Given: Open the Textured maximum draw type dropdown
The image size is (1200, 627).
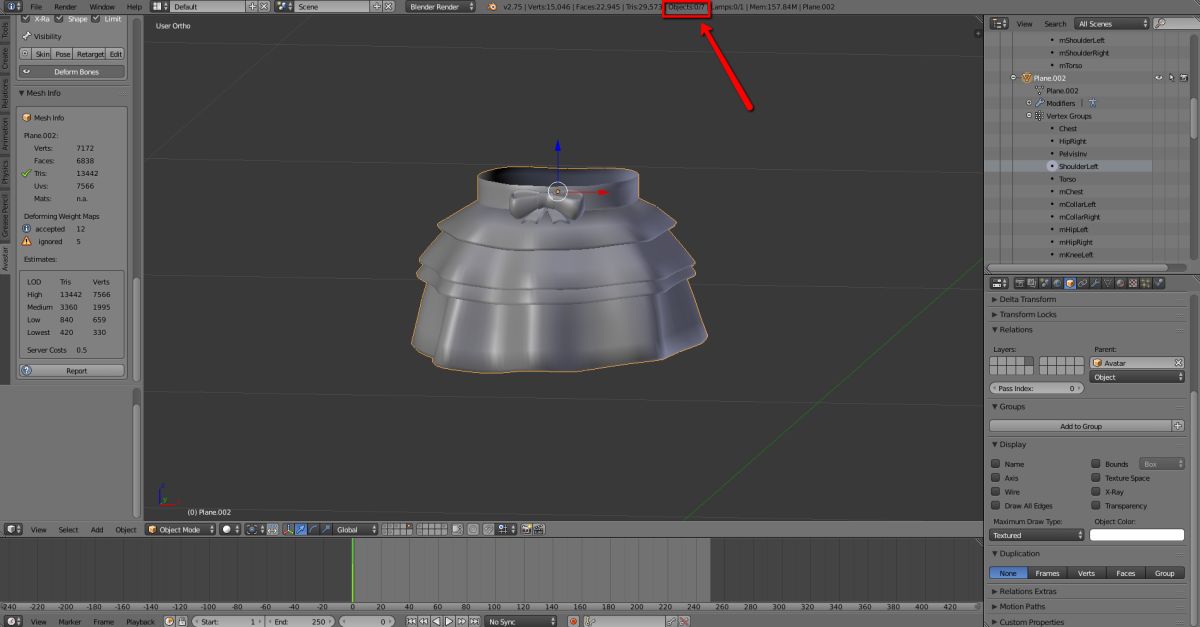Looking at the screenshot, I should (1037, 535).
